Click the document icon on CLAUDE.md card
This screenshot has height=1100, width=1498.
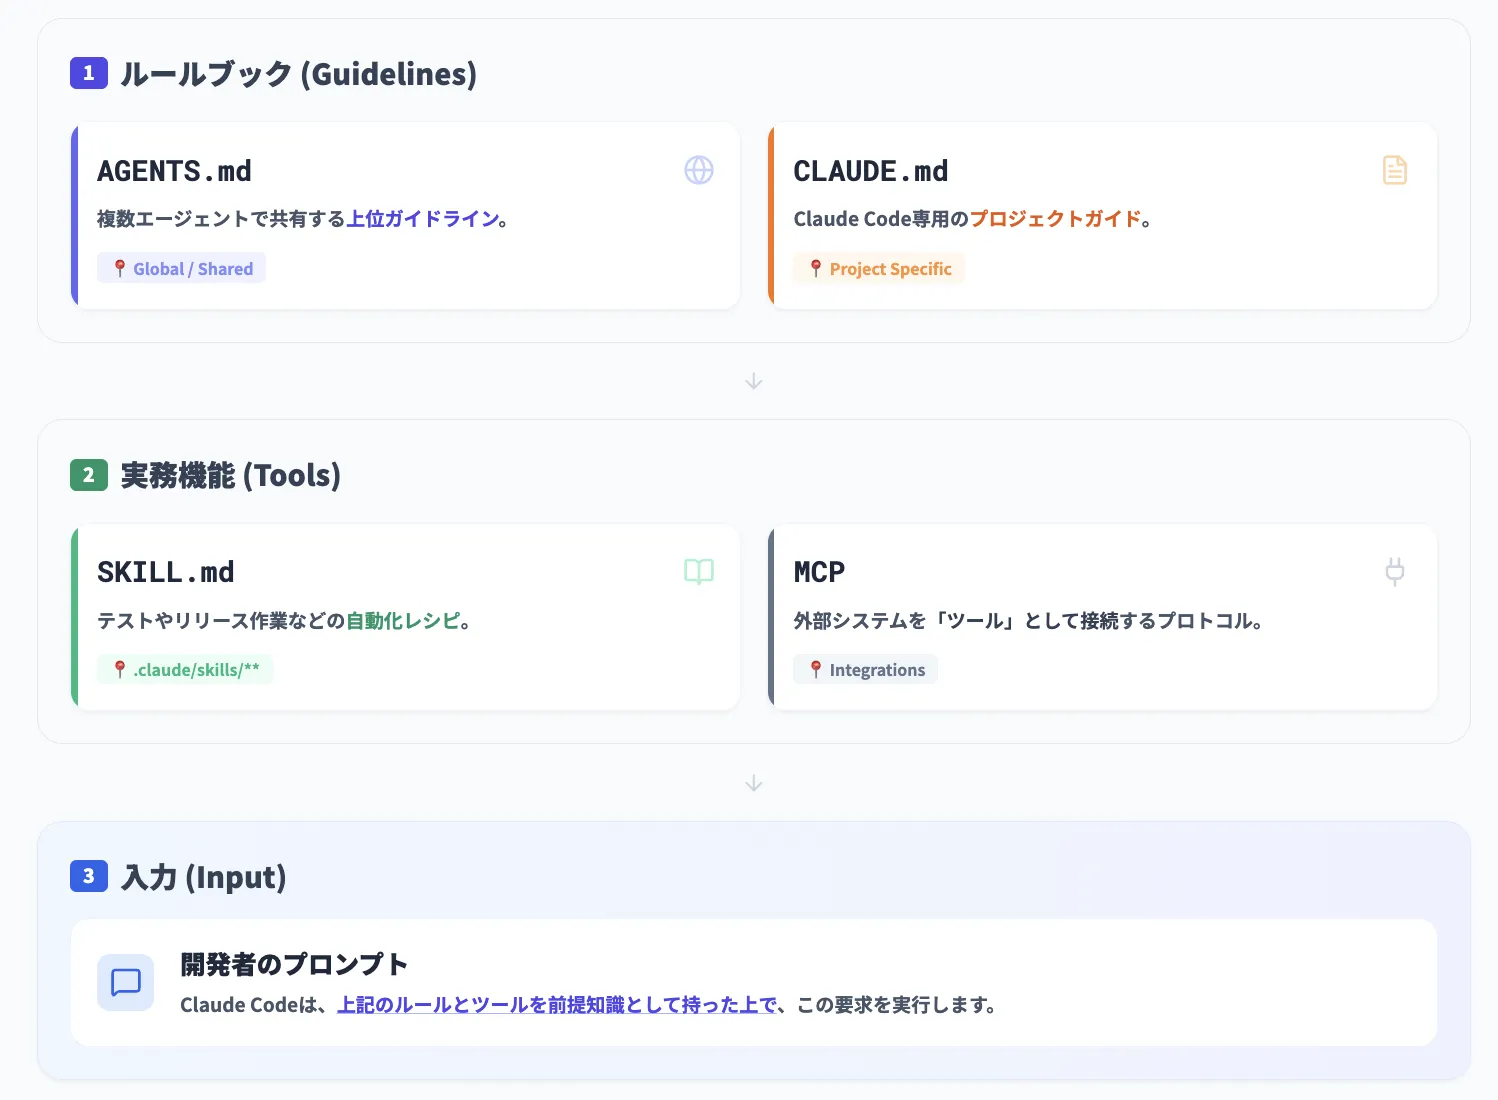pos(1394,170)
